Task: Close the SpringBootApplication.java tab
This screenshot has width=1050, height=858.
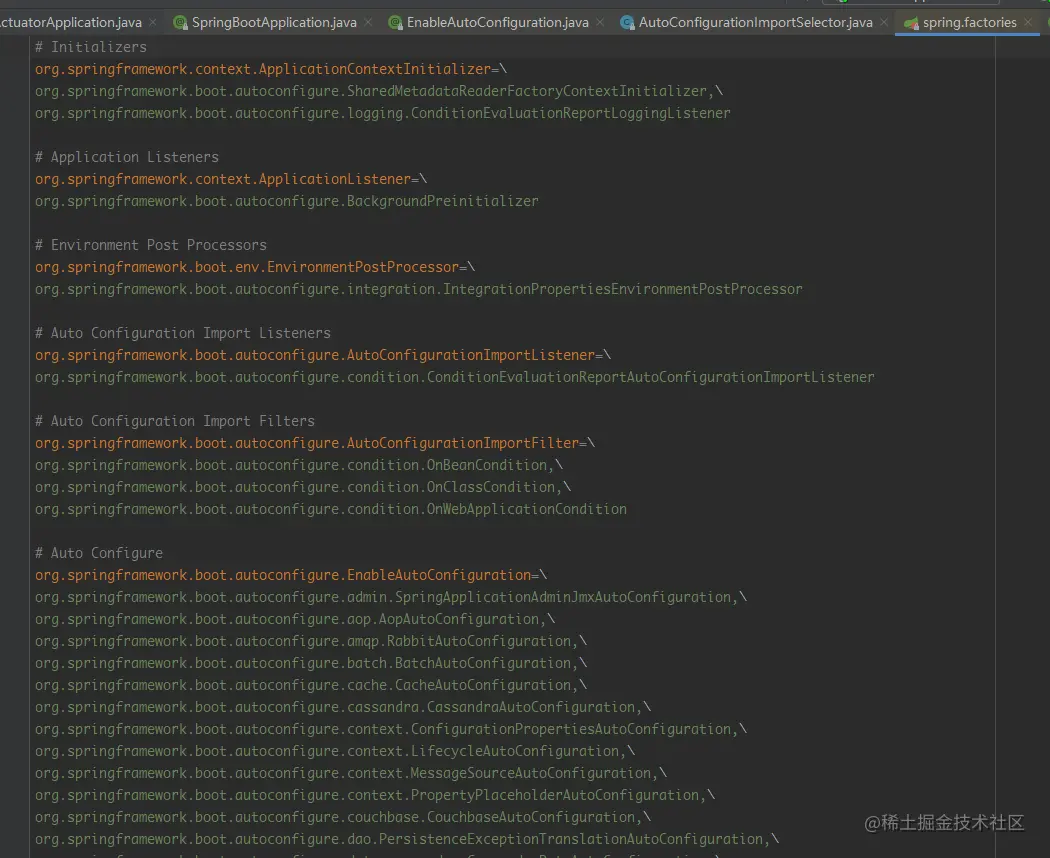Action: coord(368,23)
